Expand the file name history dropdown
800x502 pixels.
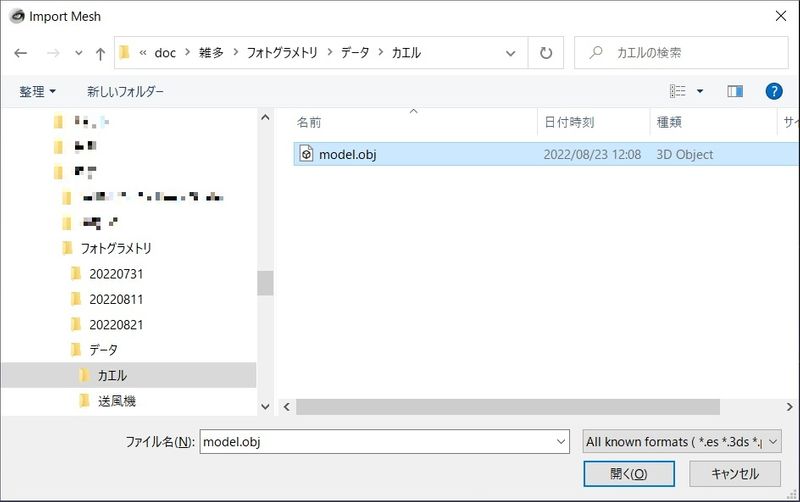click(x=561, y=441)
